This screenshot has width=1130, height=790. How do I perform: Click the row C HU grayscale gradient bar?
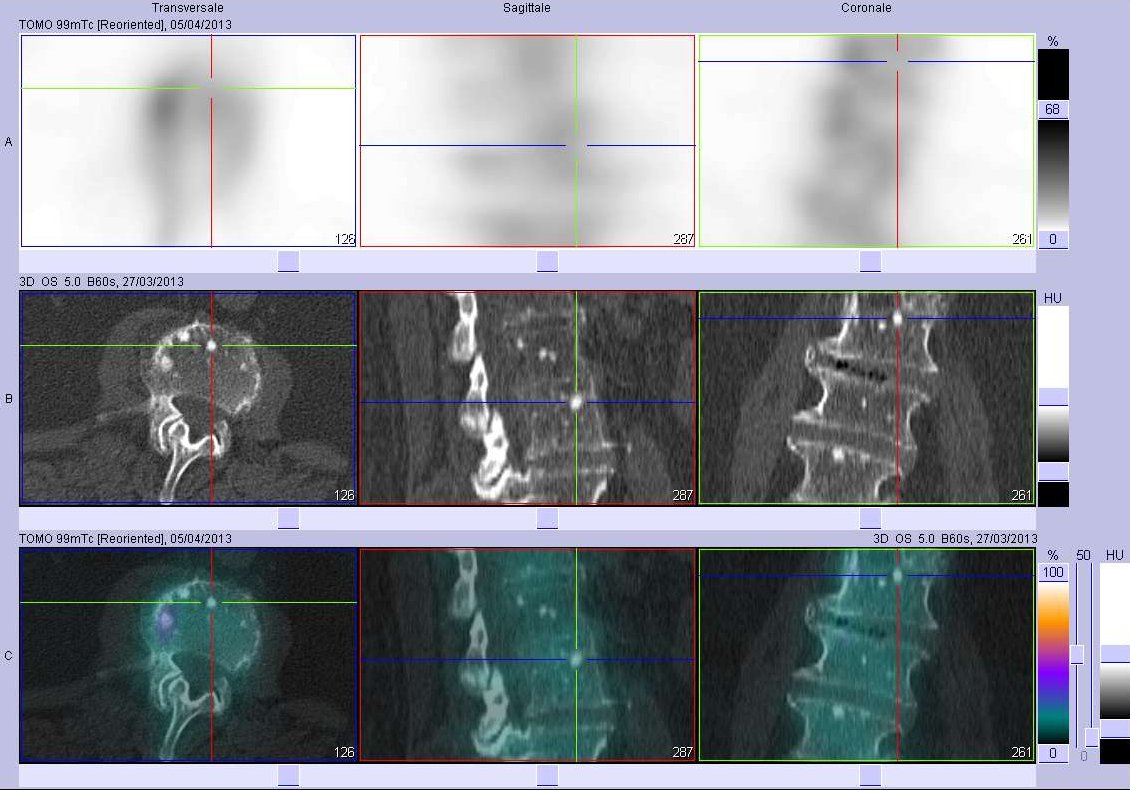[x=1115, y=691]
